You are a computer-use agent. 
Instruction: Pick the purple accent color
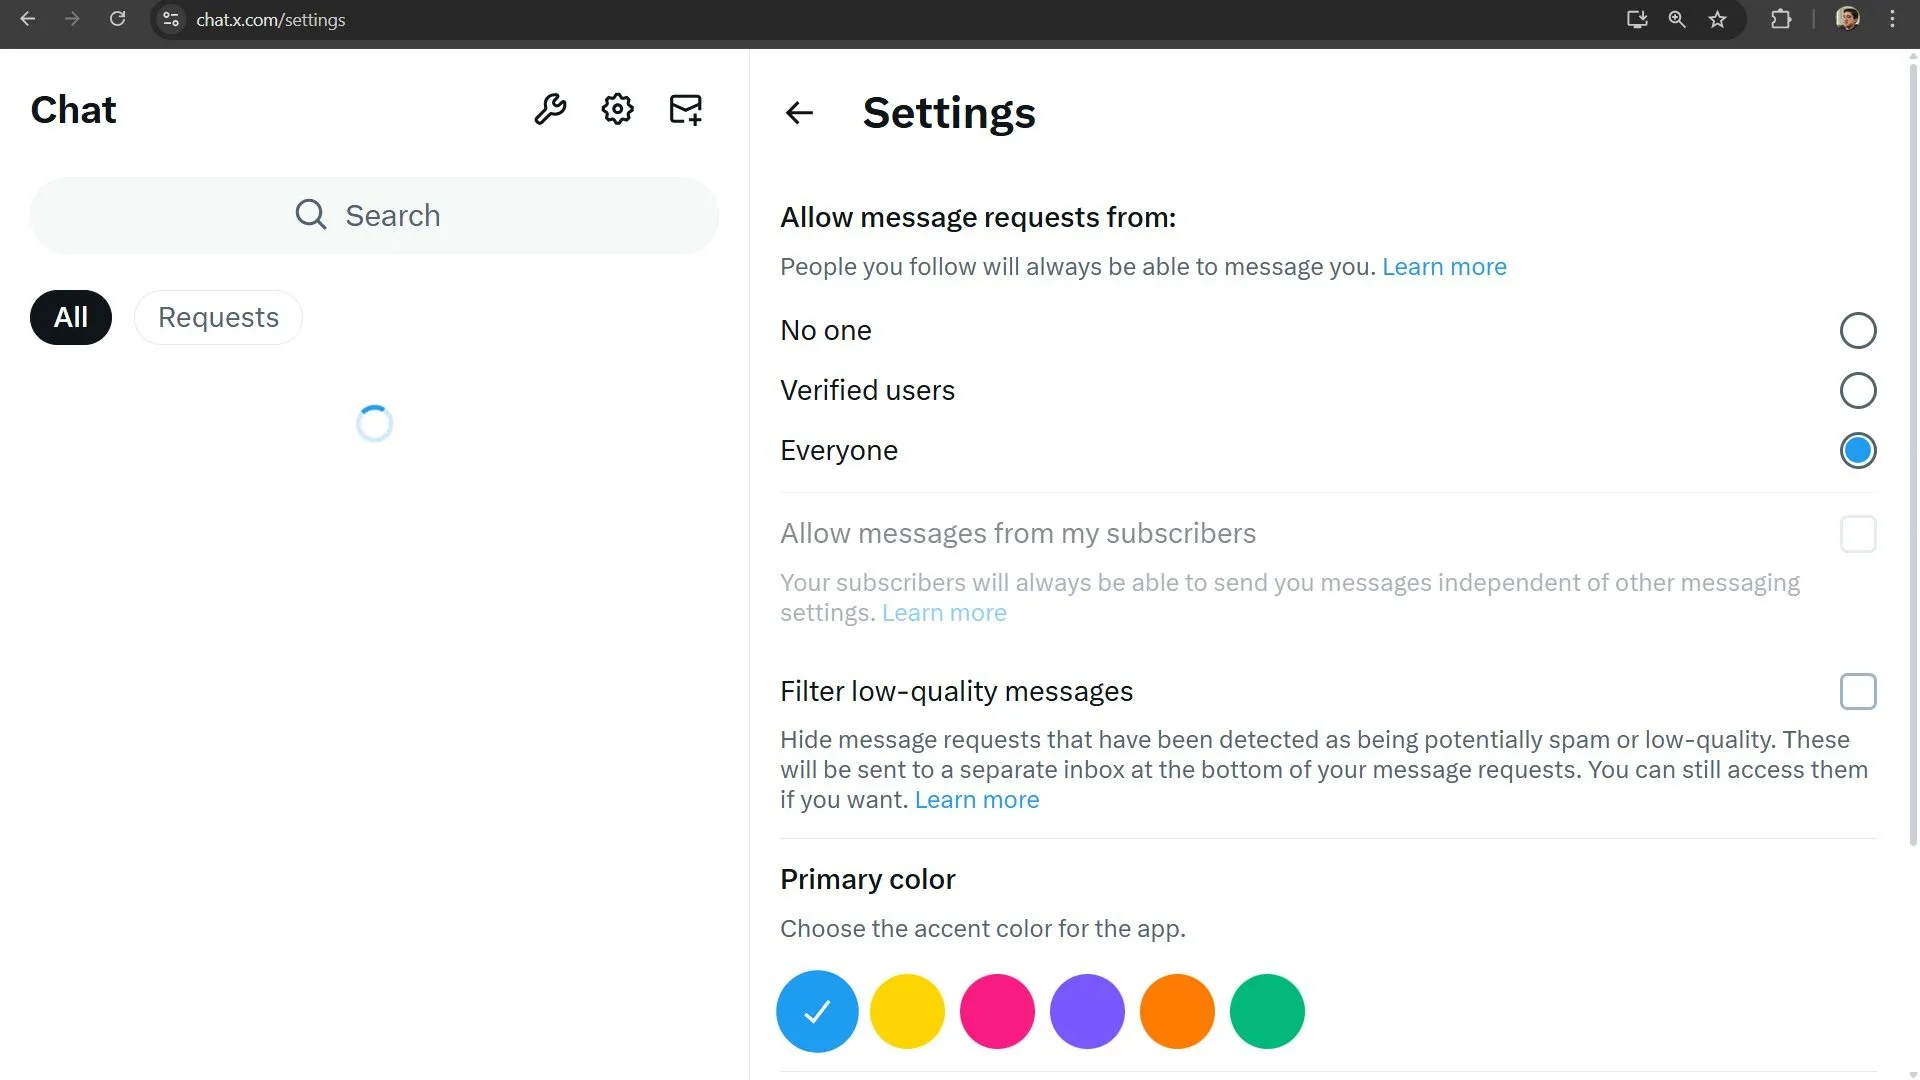point(1087,1011)
